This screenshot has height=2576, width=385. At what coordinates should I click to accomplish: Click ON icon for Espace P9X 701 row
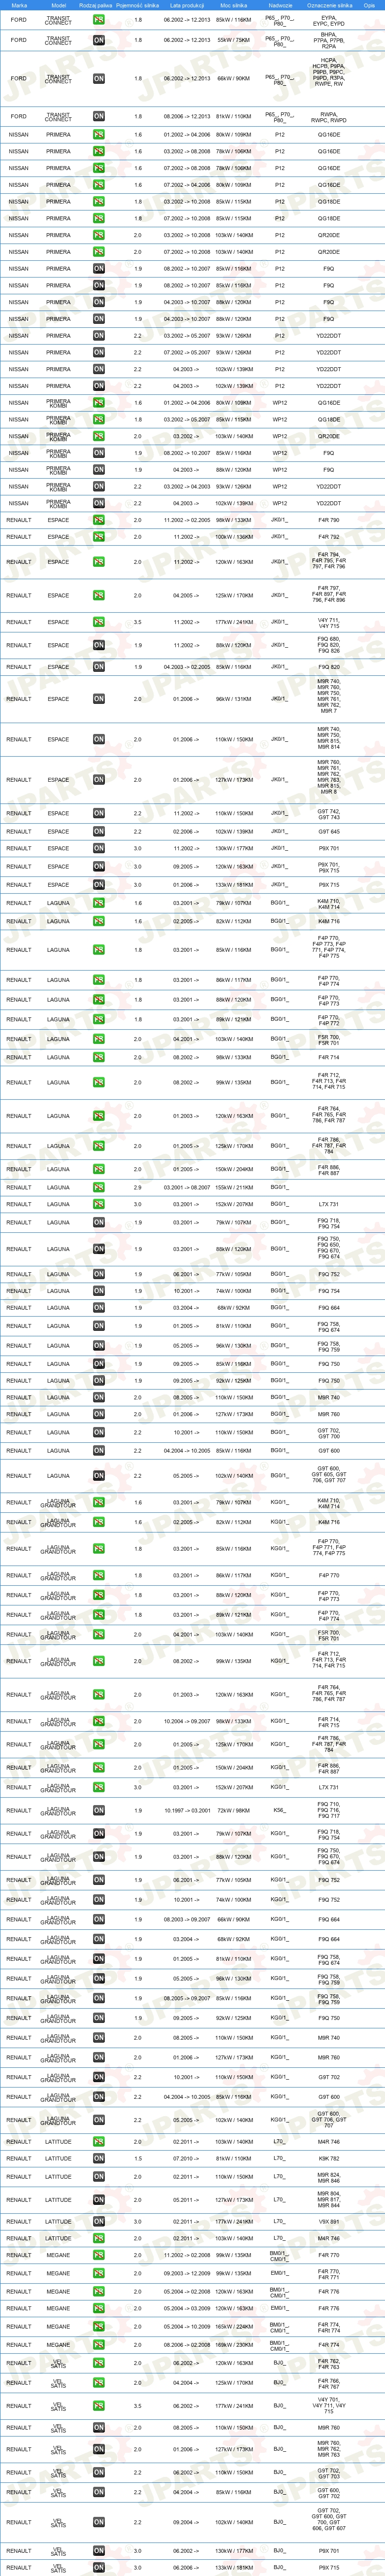(x=98, y=849)
